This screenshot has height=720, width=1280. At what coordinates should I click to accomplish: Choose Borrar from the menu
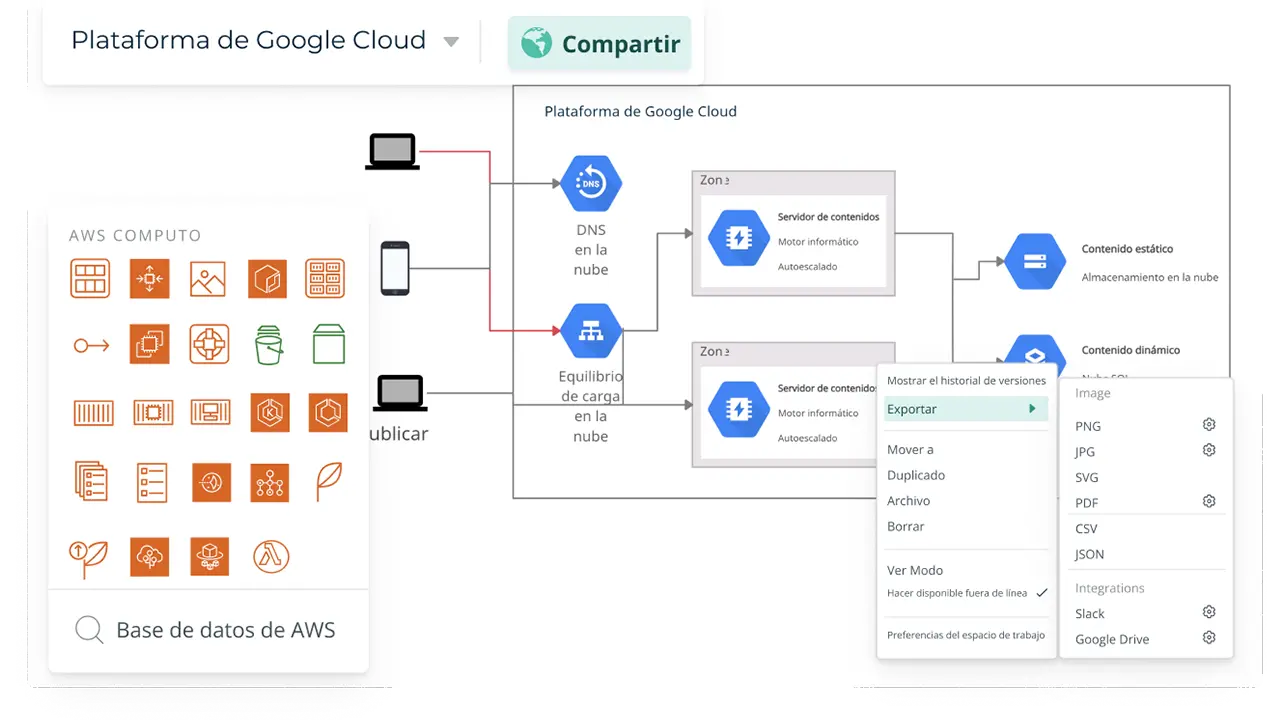pos(905,526)
